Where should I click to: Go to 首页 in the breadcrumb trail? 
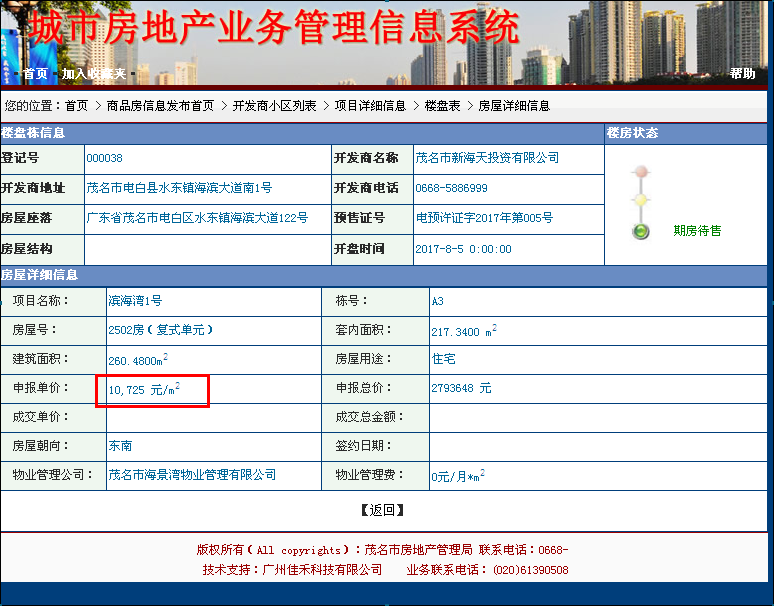click(76, 106)
